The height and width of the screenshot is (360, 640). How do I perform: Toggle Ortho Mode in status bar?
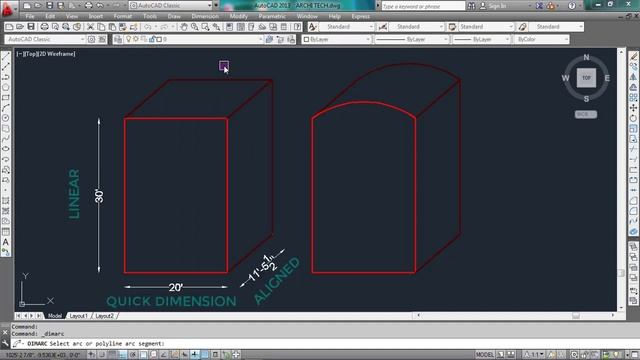(122, 355)
